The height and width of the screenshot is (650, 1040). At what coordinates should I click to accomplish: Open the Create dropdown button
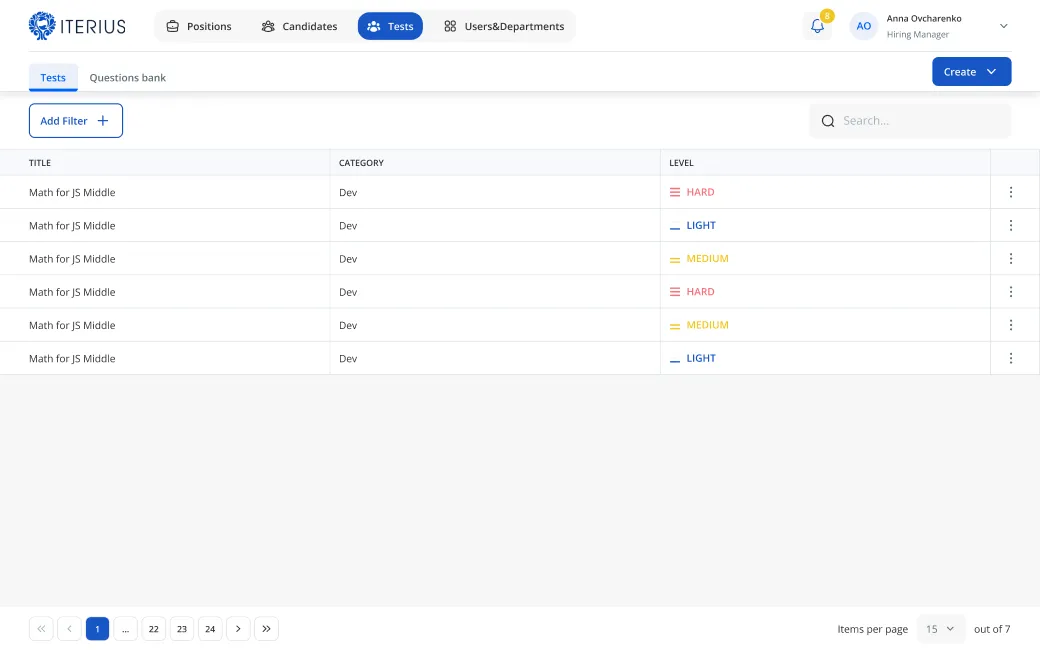(x=971, y=72)
